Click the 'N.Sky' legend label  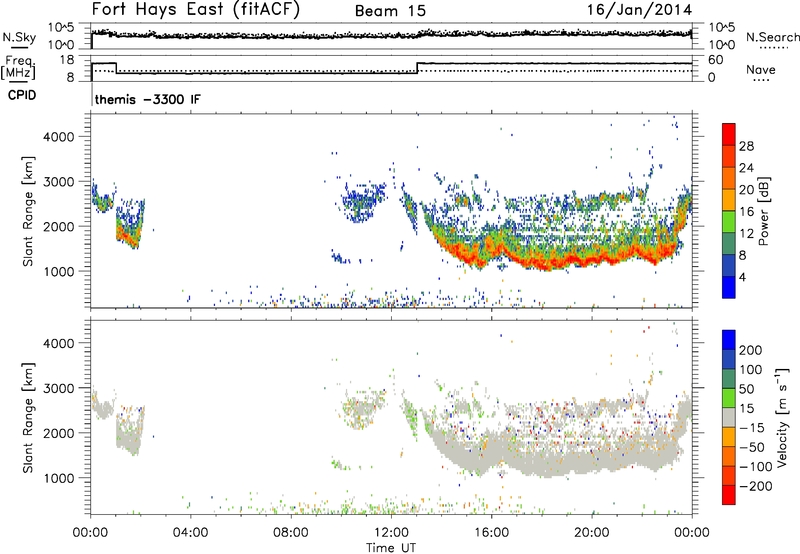tap(19, 38)
